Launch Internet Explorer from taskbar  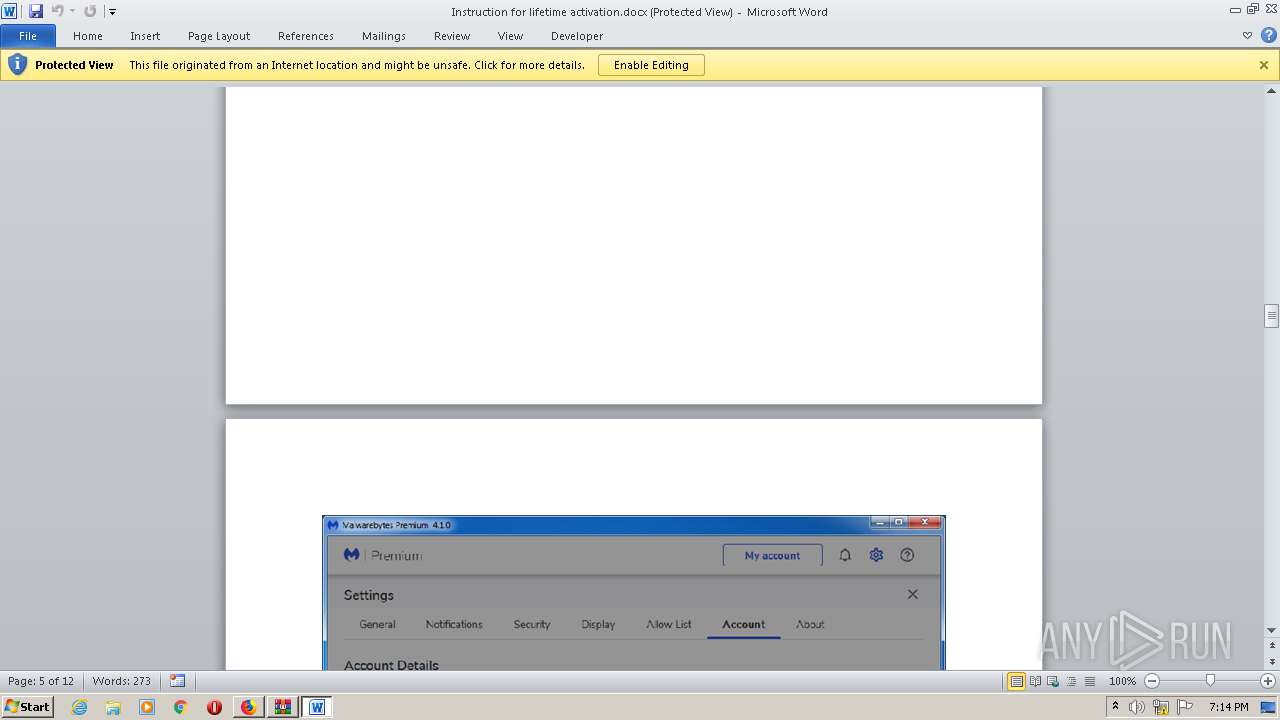[x=79, y=707]
